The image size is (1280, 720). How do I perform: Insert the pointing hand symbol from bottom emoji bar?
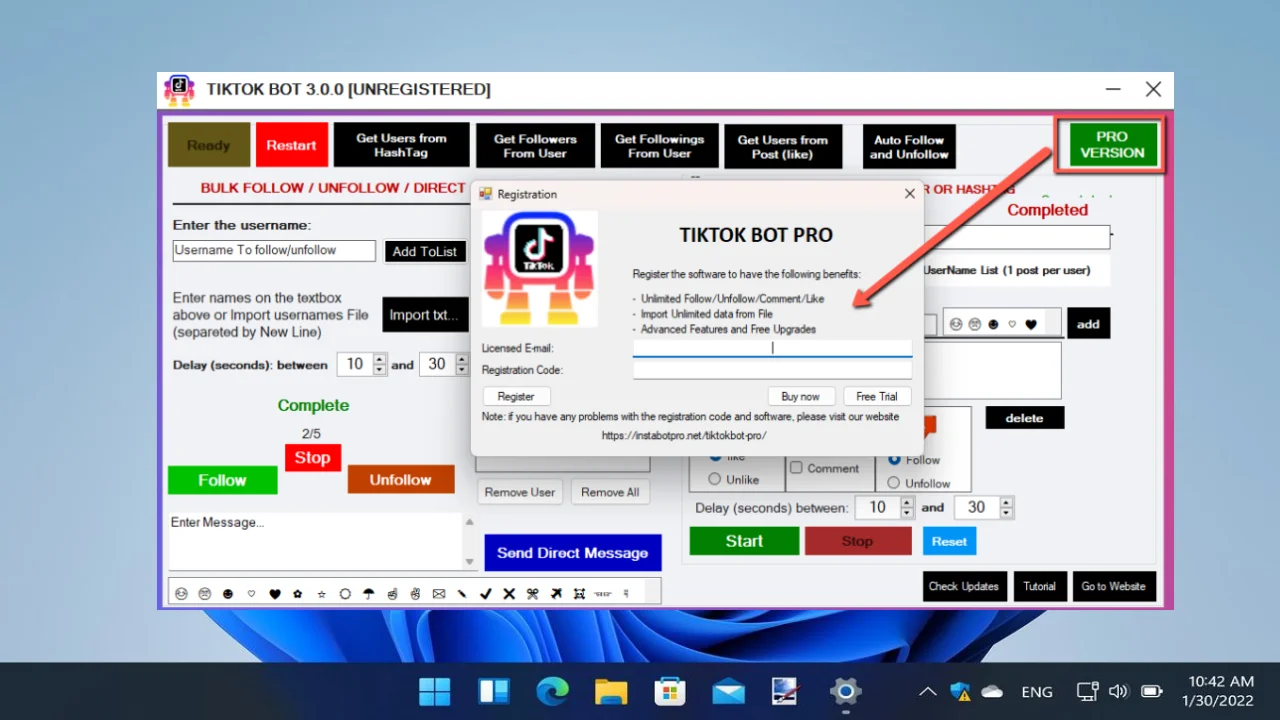[392, 594]
